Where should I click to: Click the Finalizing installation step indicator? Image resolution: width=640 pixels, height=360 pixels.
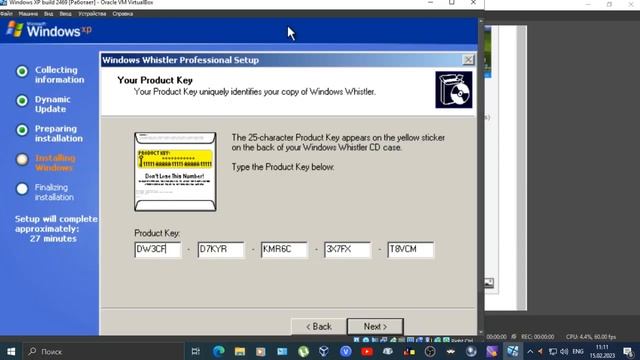tap(22, 189)
